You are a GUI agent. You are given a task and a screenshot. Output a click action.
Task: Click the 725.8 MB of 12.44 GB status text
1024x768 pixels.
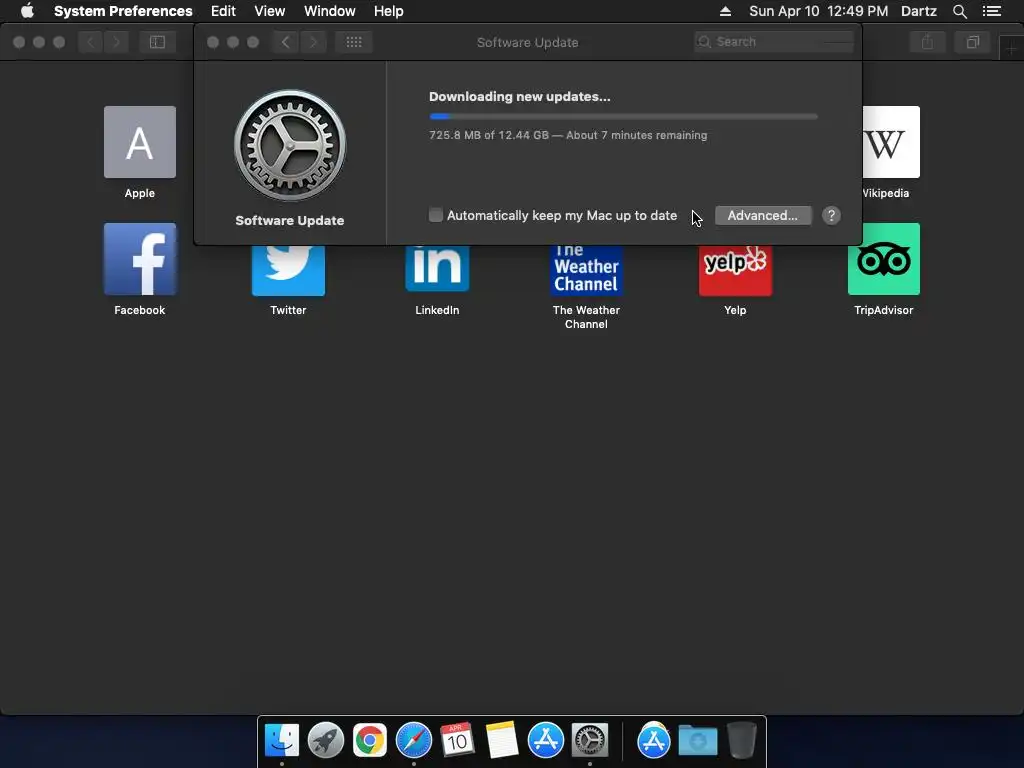(568, 135)
